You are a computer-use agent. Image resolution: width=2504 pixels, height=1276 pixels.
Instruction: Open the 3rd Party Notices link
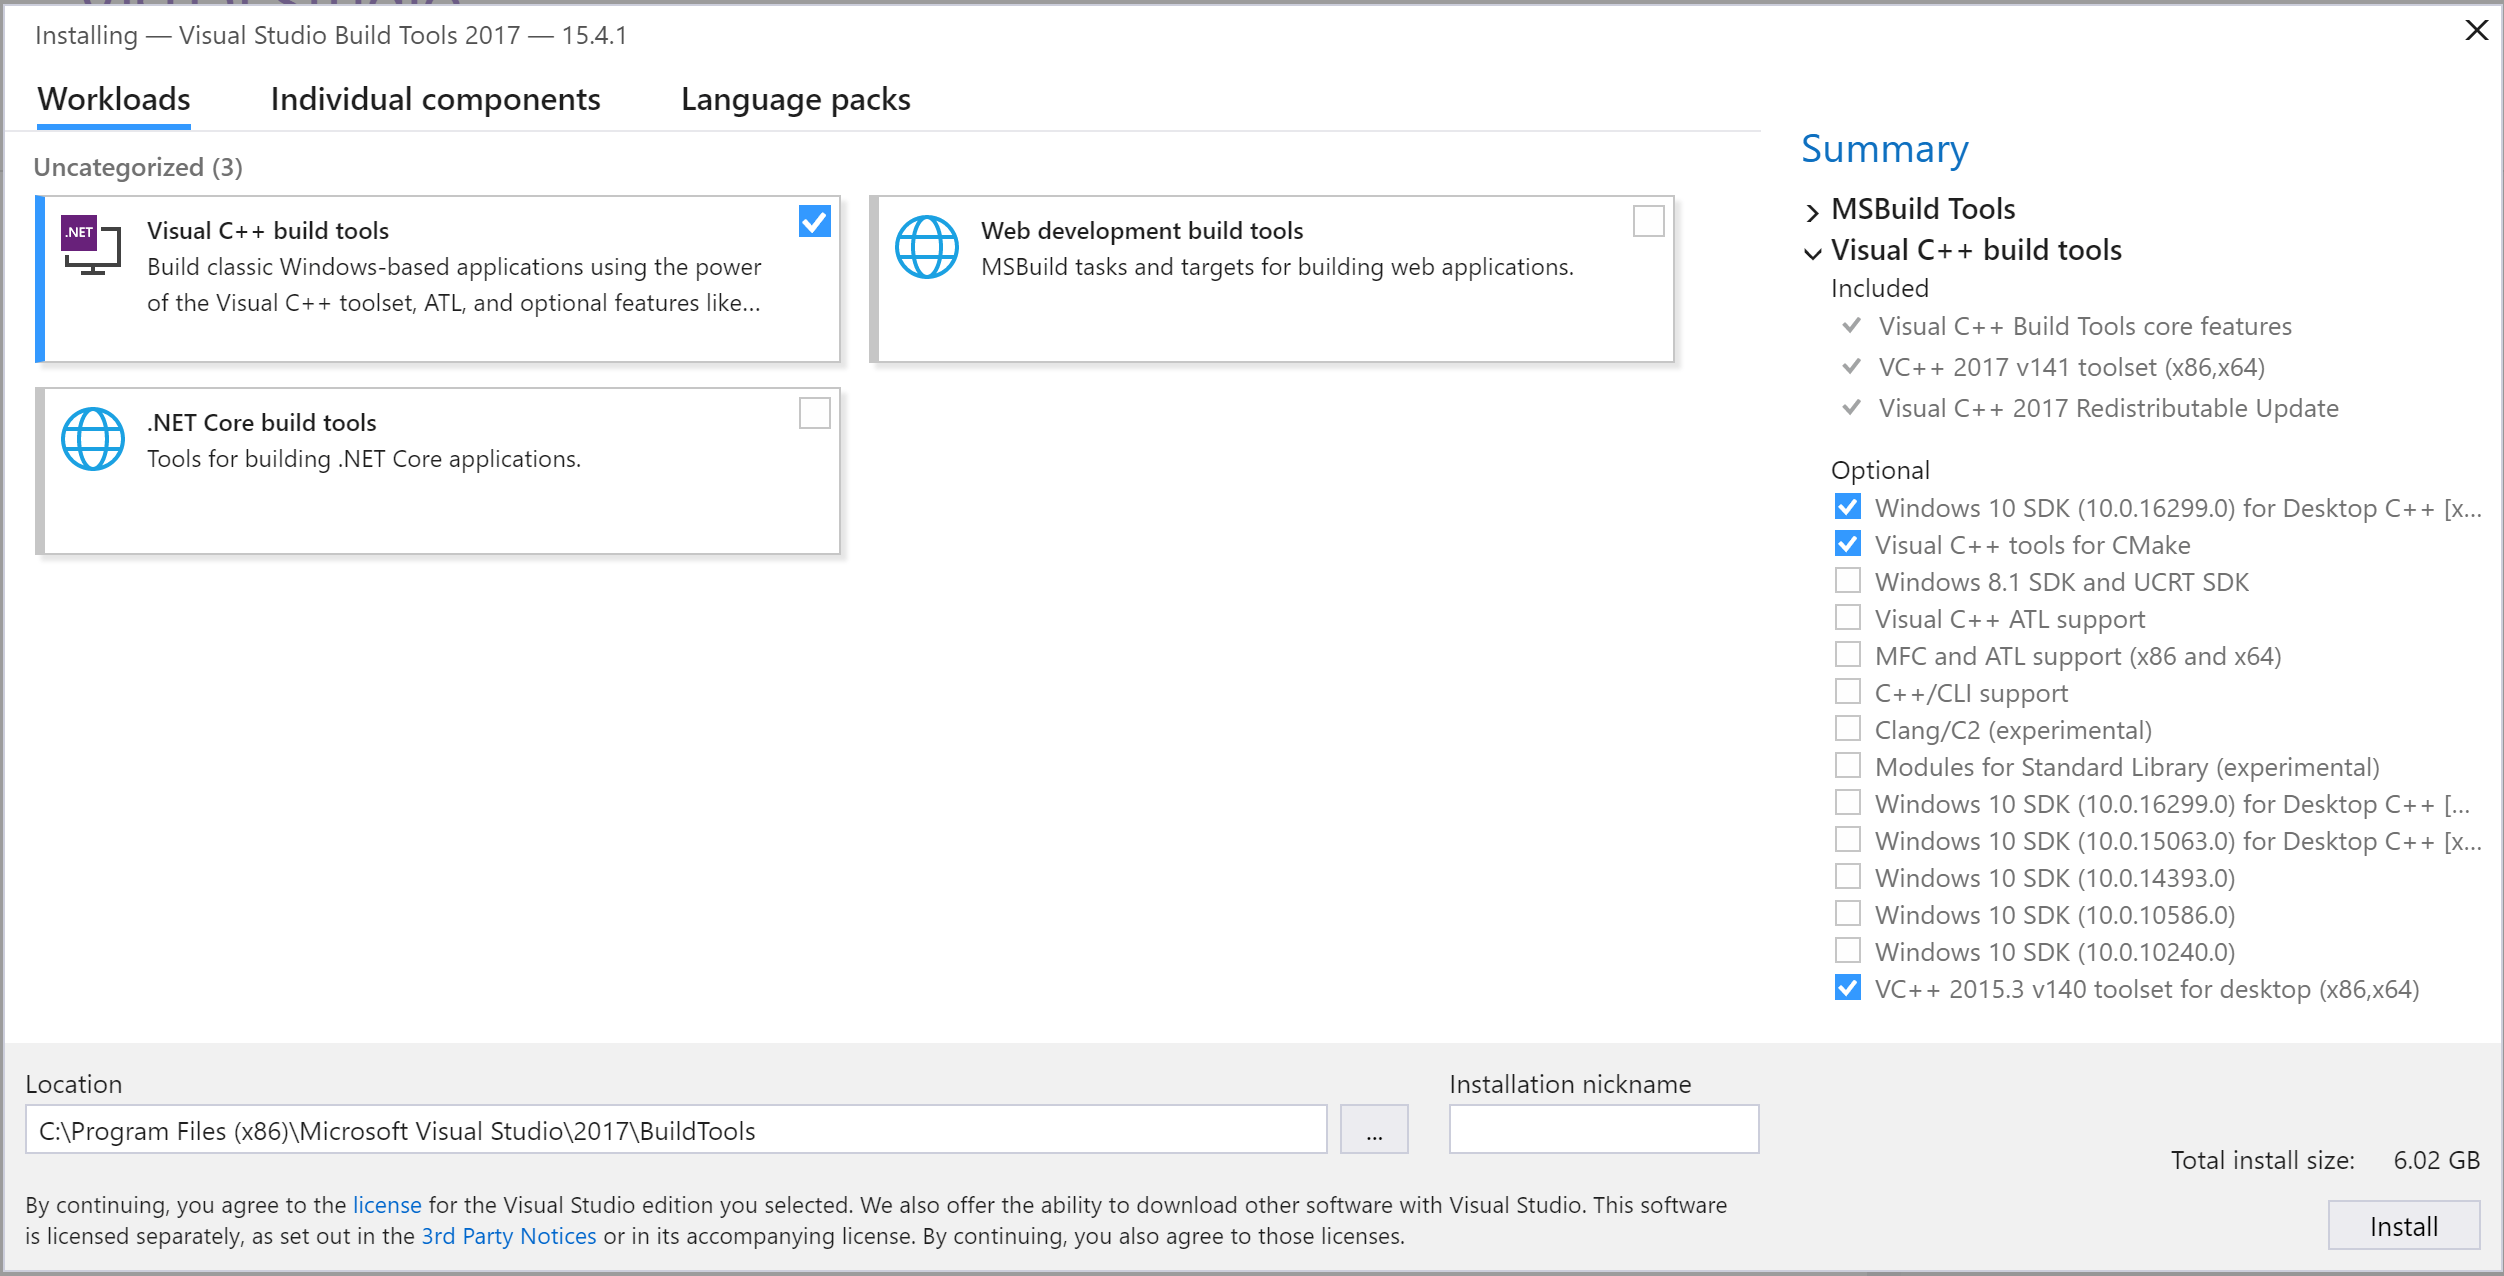[508, 1236]
